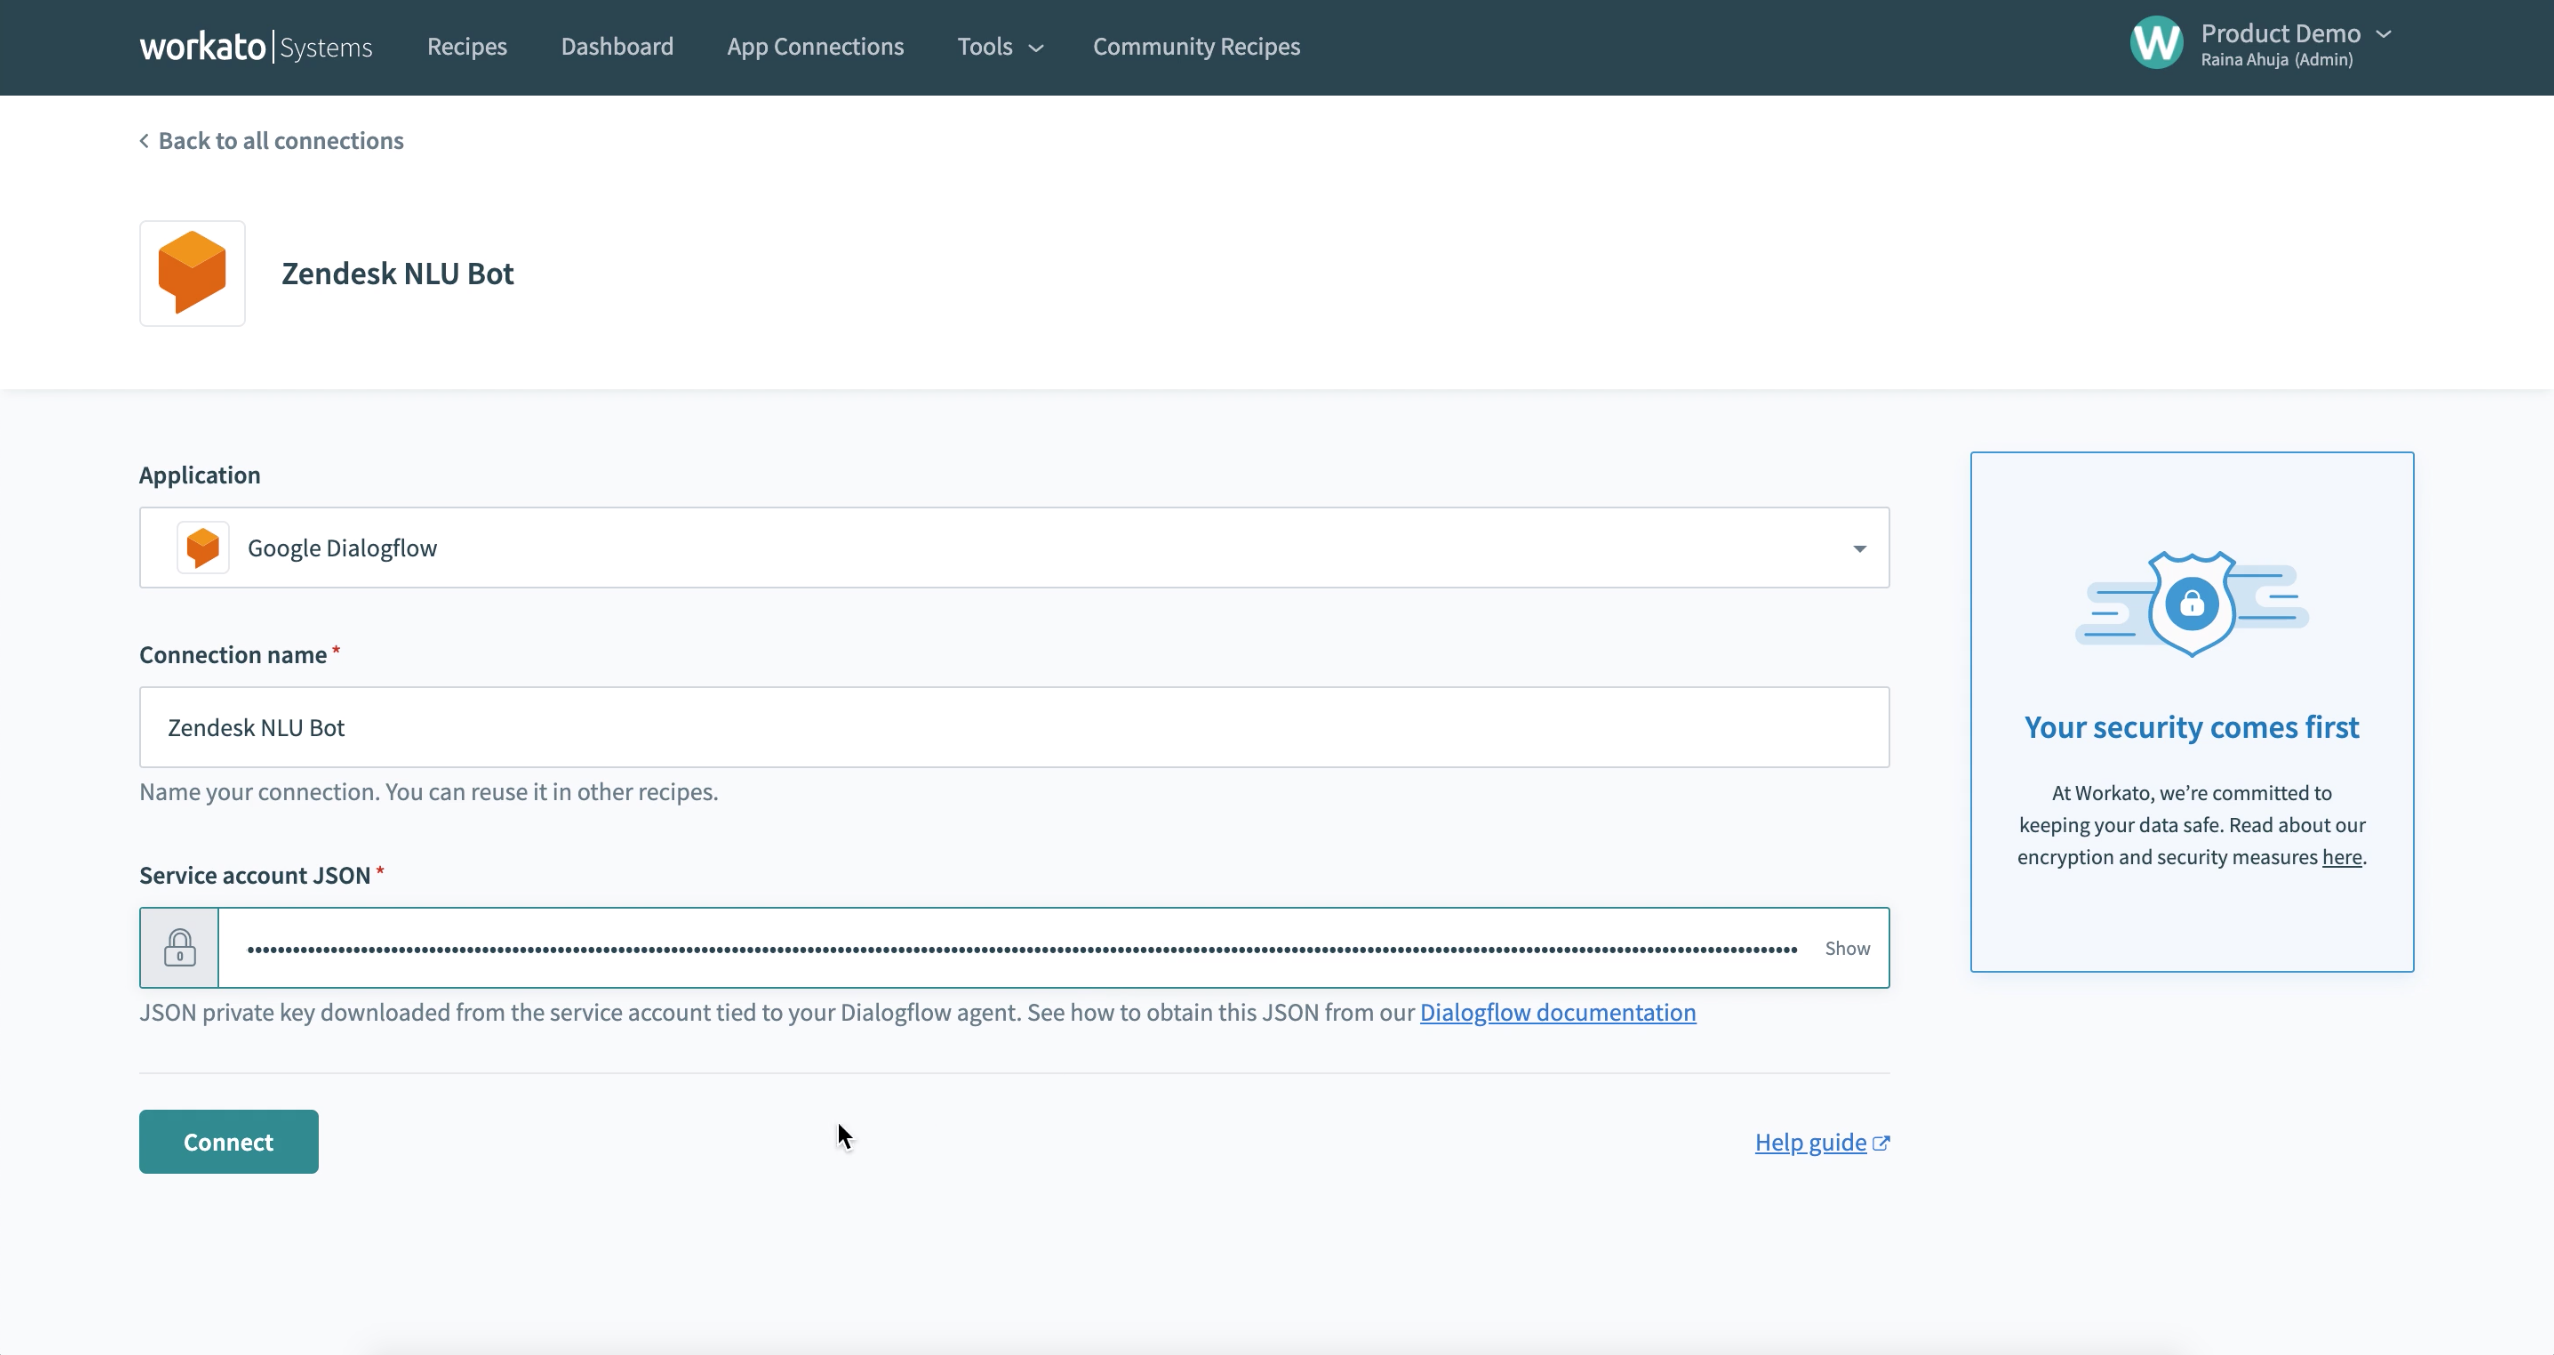Open the 'here' security measures link

(2342, 857)
